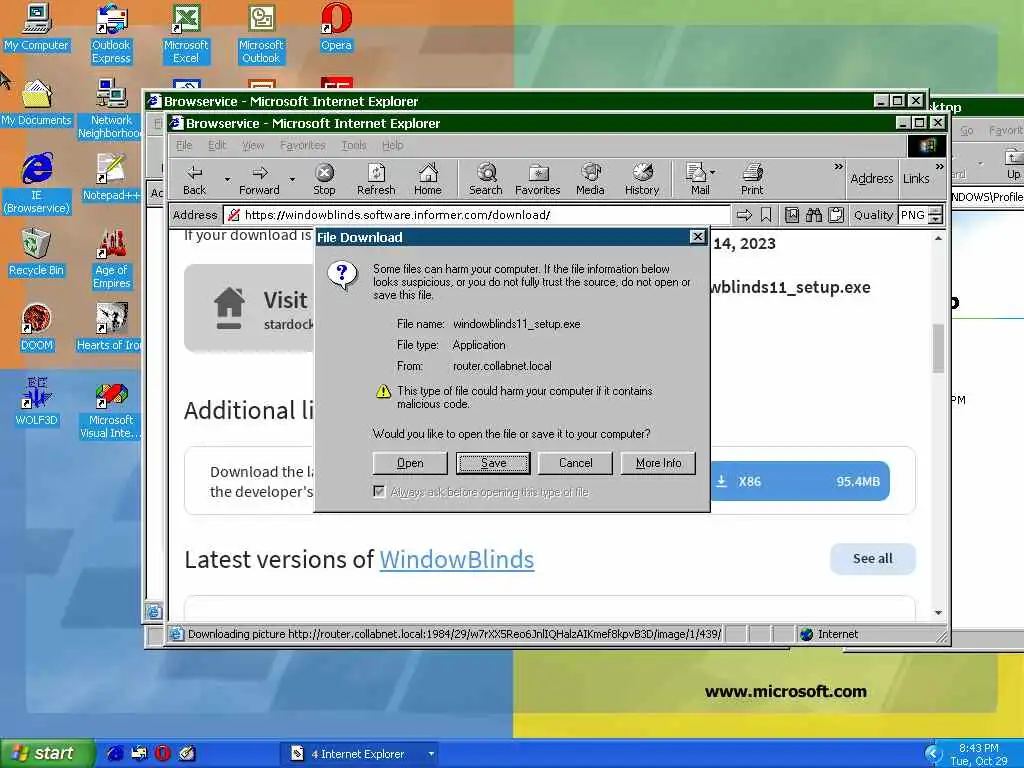Expand the Links bar chevron
The height and width of the screenshot is (768, 1024).
(x=939, y=167)
